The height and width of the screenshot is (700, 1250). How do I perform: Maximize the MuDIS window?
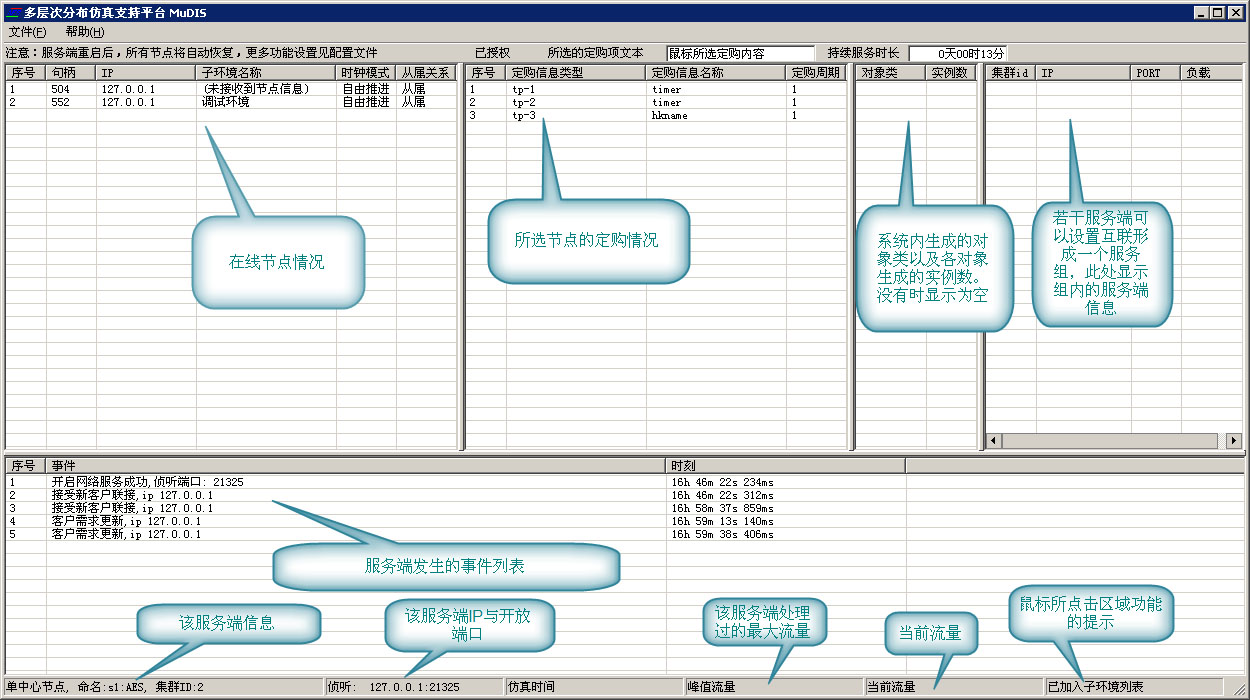1217,12
